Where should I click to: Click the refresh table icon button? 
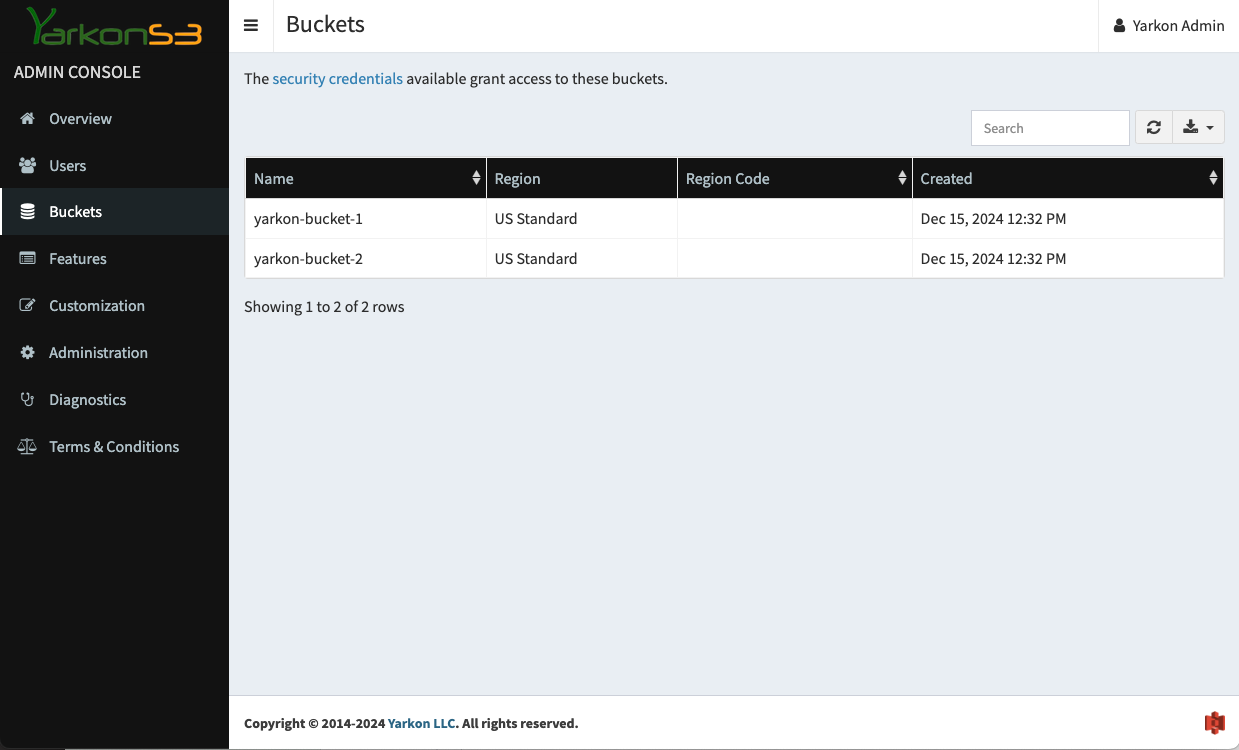[1153, 128]
